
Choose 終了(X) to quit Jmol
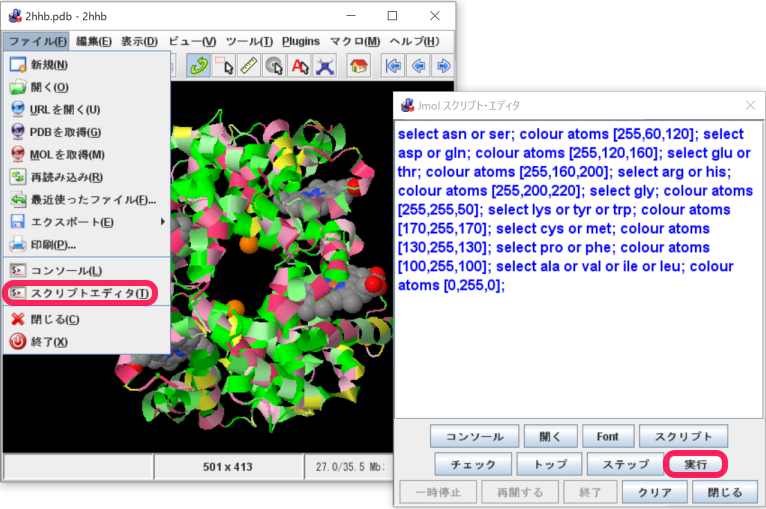click(x=86, y=341)
